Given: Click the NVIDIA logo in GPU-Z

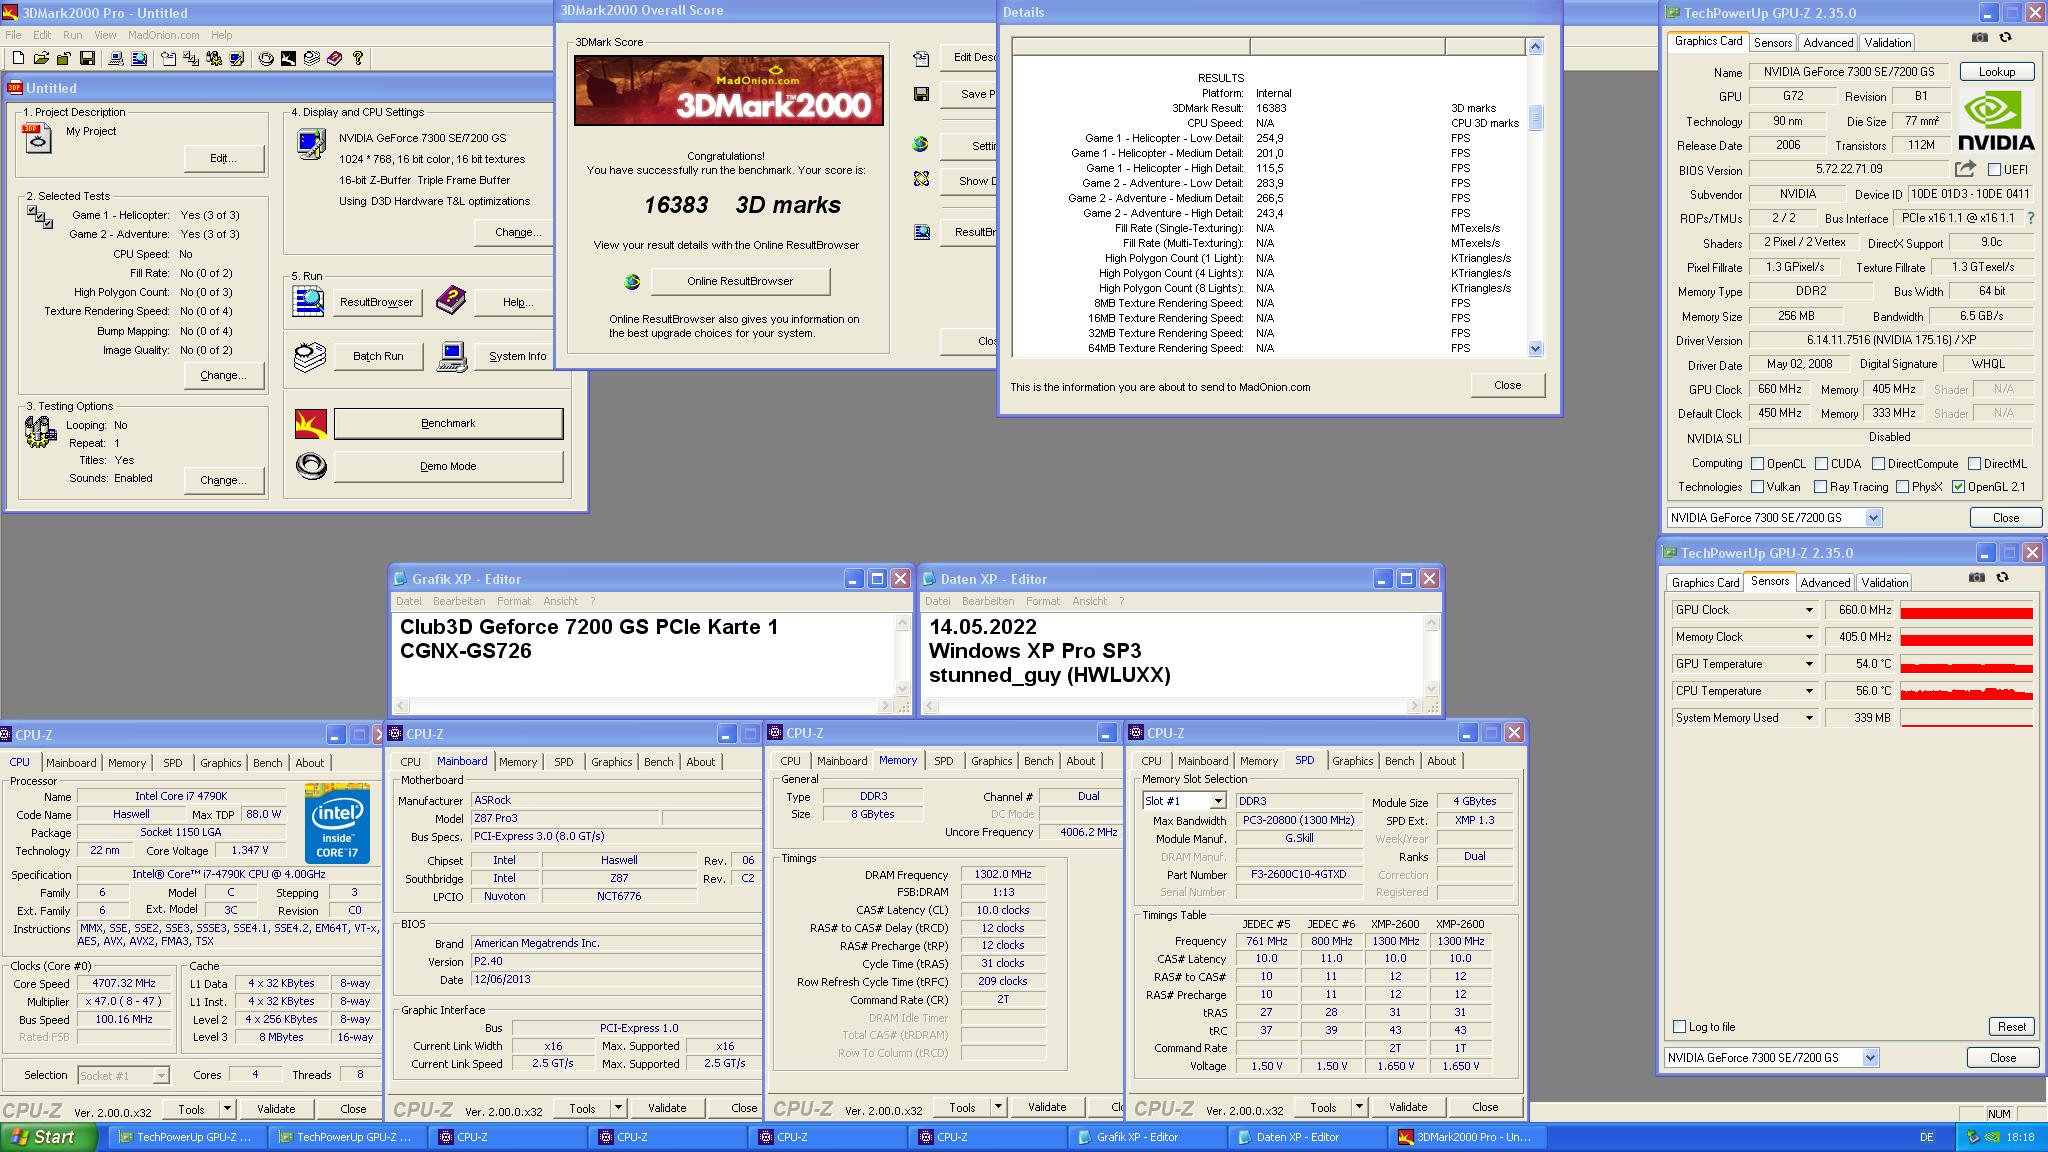Looking at the screenshot, I should (x=1996, y=121).
